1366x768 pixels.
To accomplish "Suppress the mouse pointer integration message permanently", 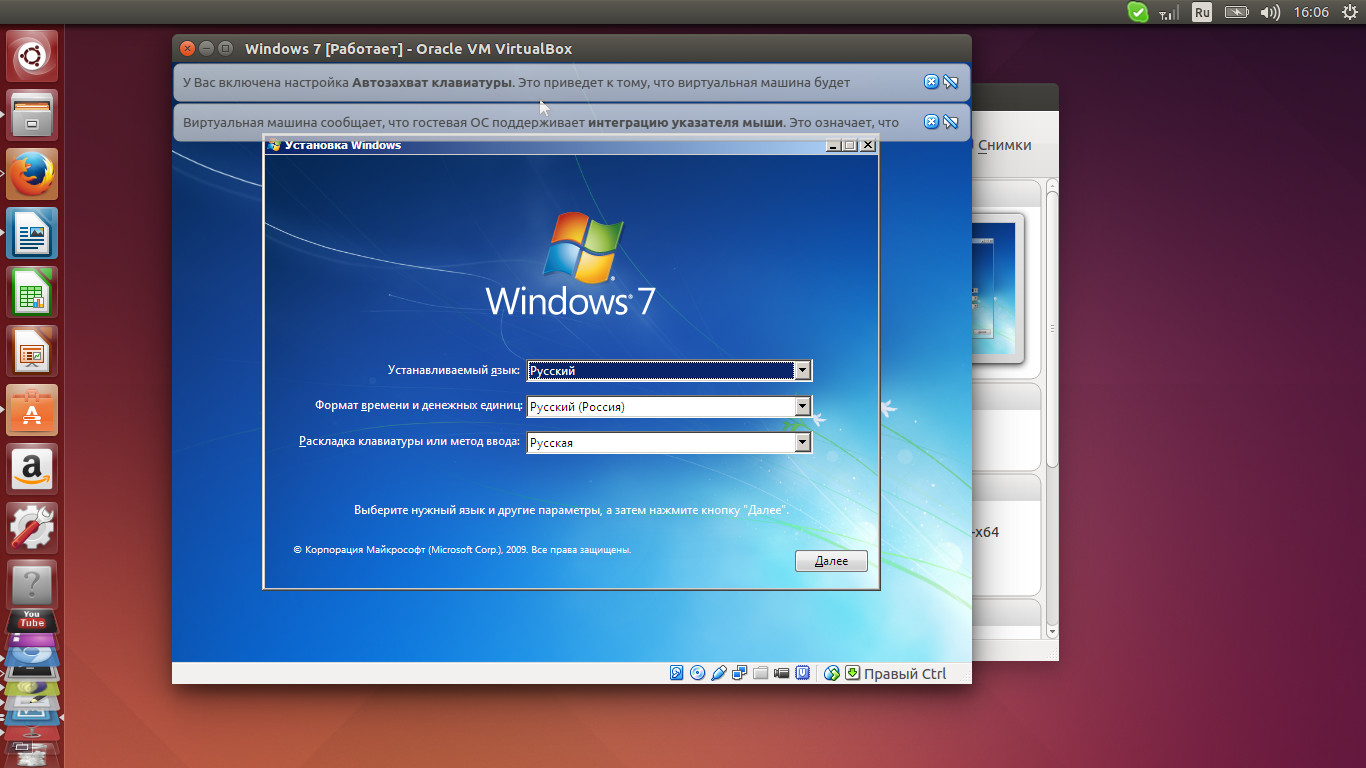I will (x=951, y=122).
